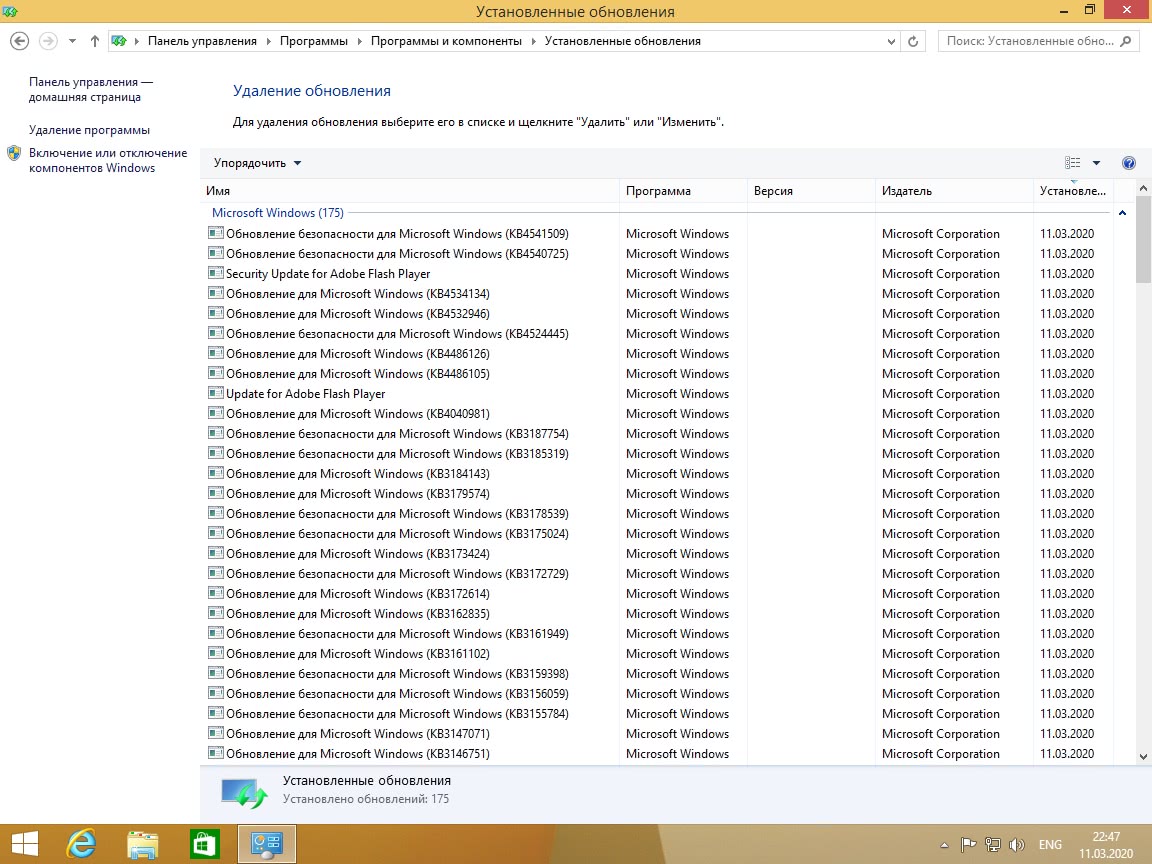1152x864 pixels.
Task: Open the Удаление программы link
Action: coord(89,130)
